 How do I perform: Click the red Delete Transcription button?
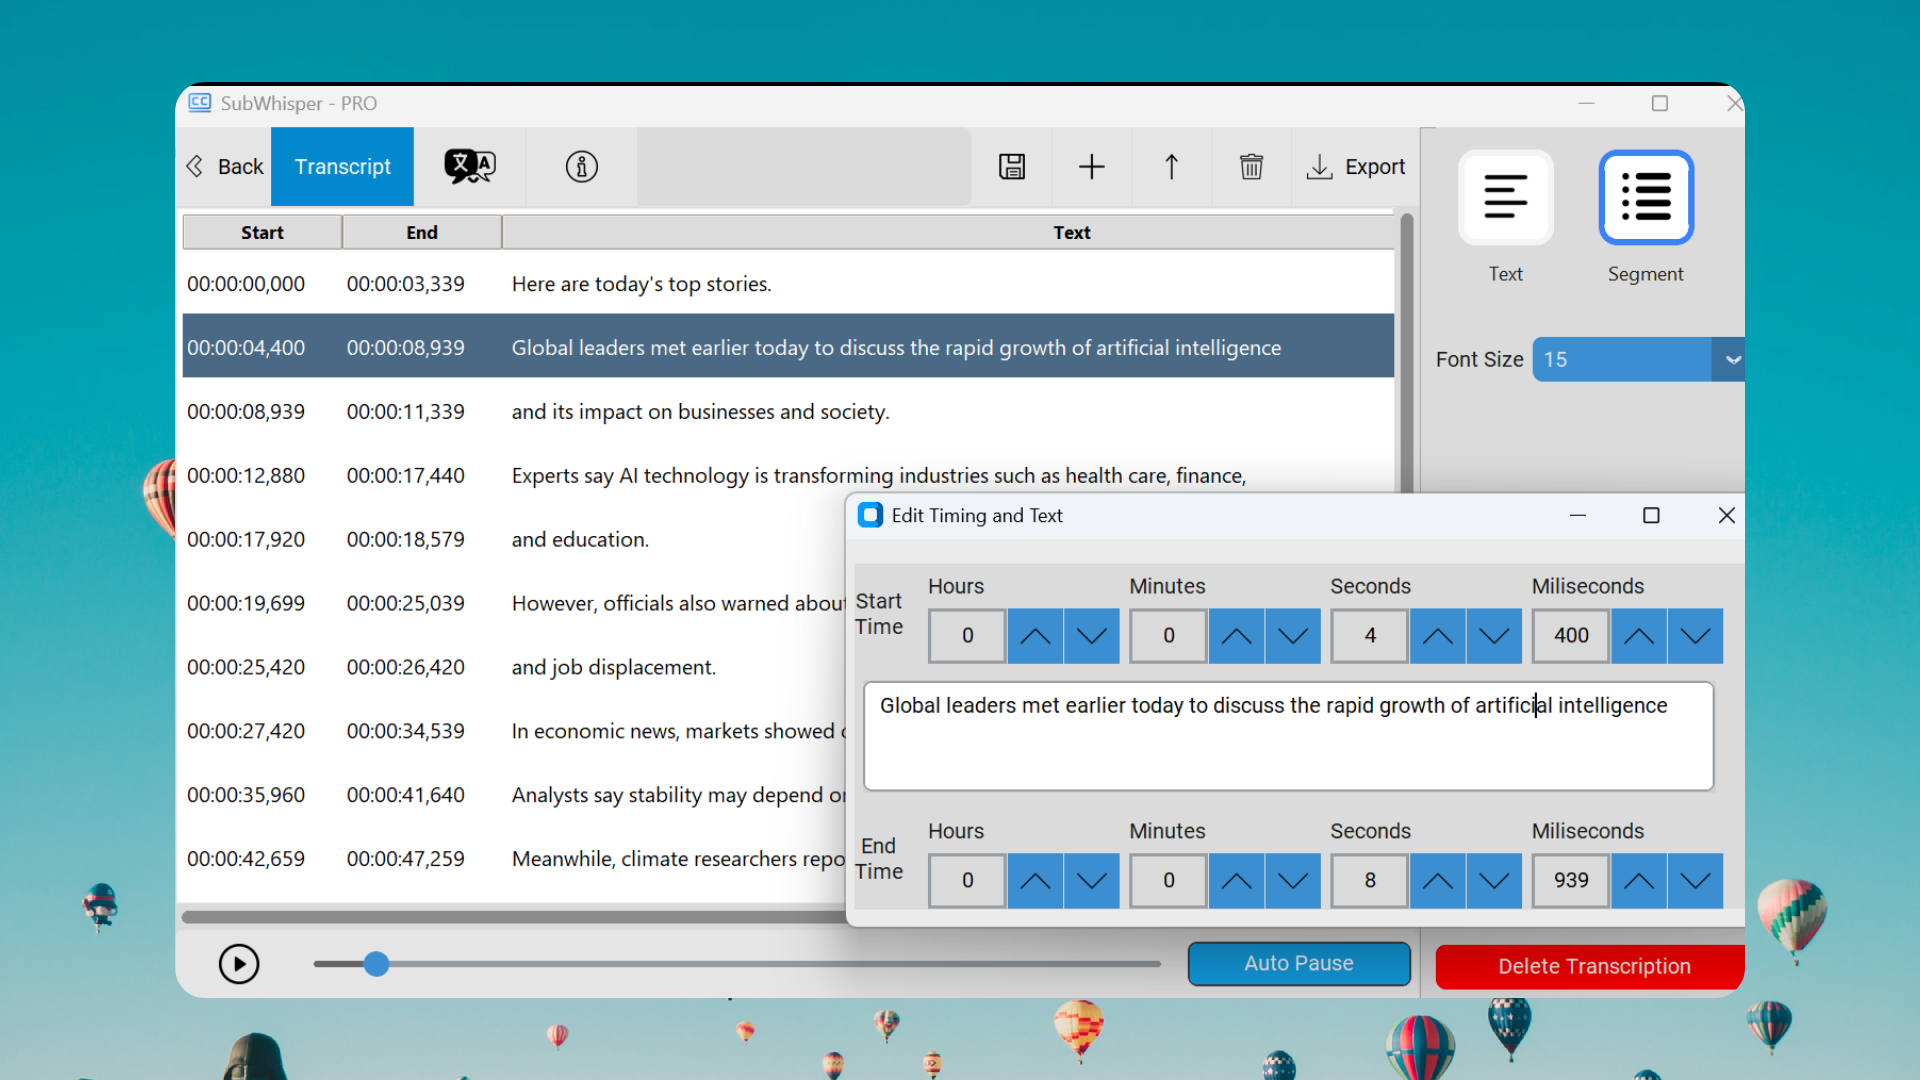1593,967
